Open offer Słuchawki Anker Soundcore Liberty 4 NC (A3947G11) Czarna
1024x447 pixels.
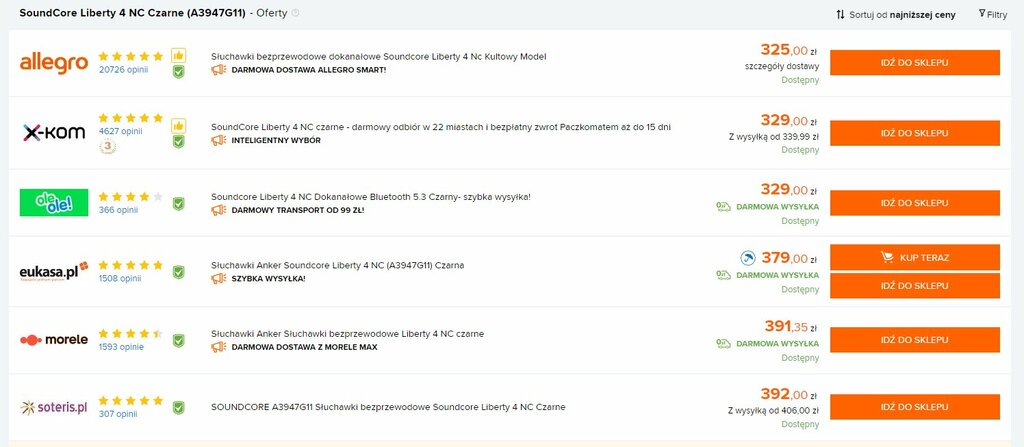pyautogui.click(x=338, y=265)
